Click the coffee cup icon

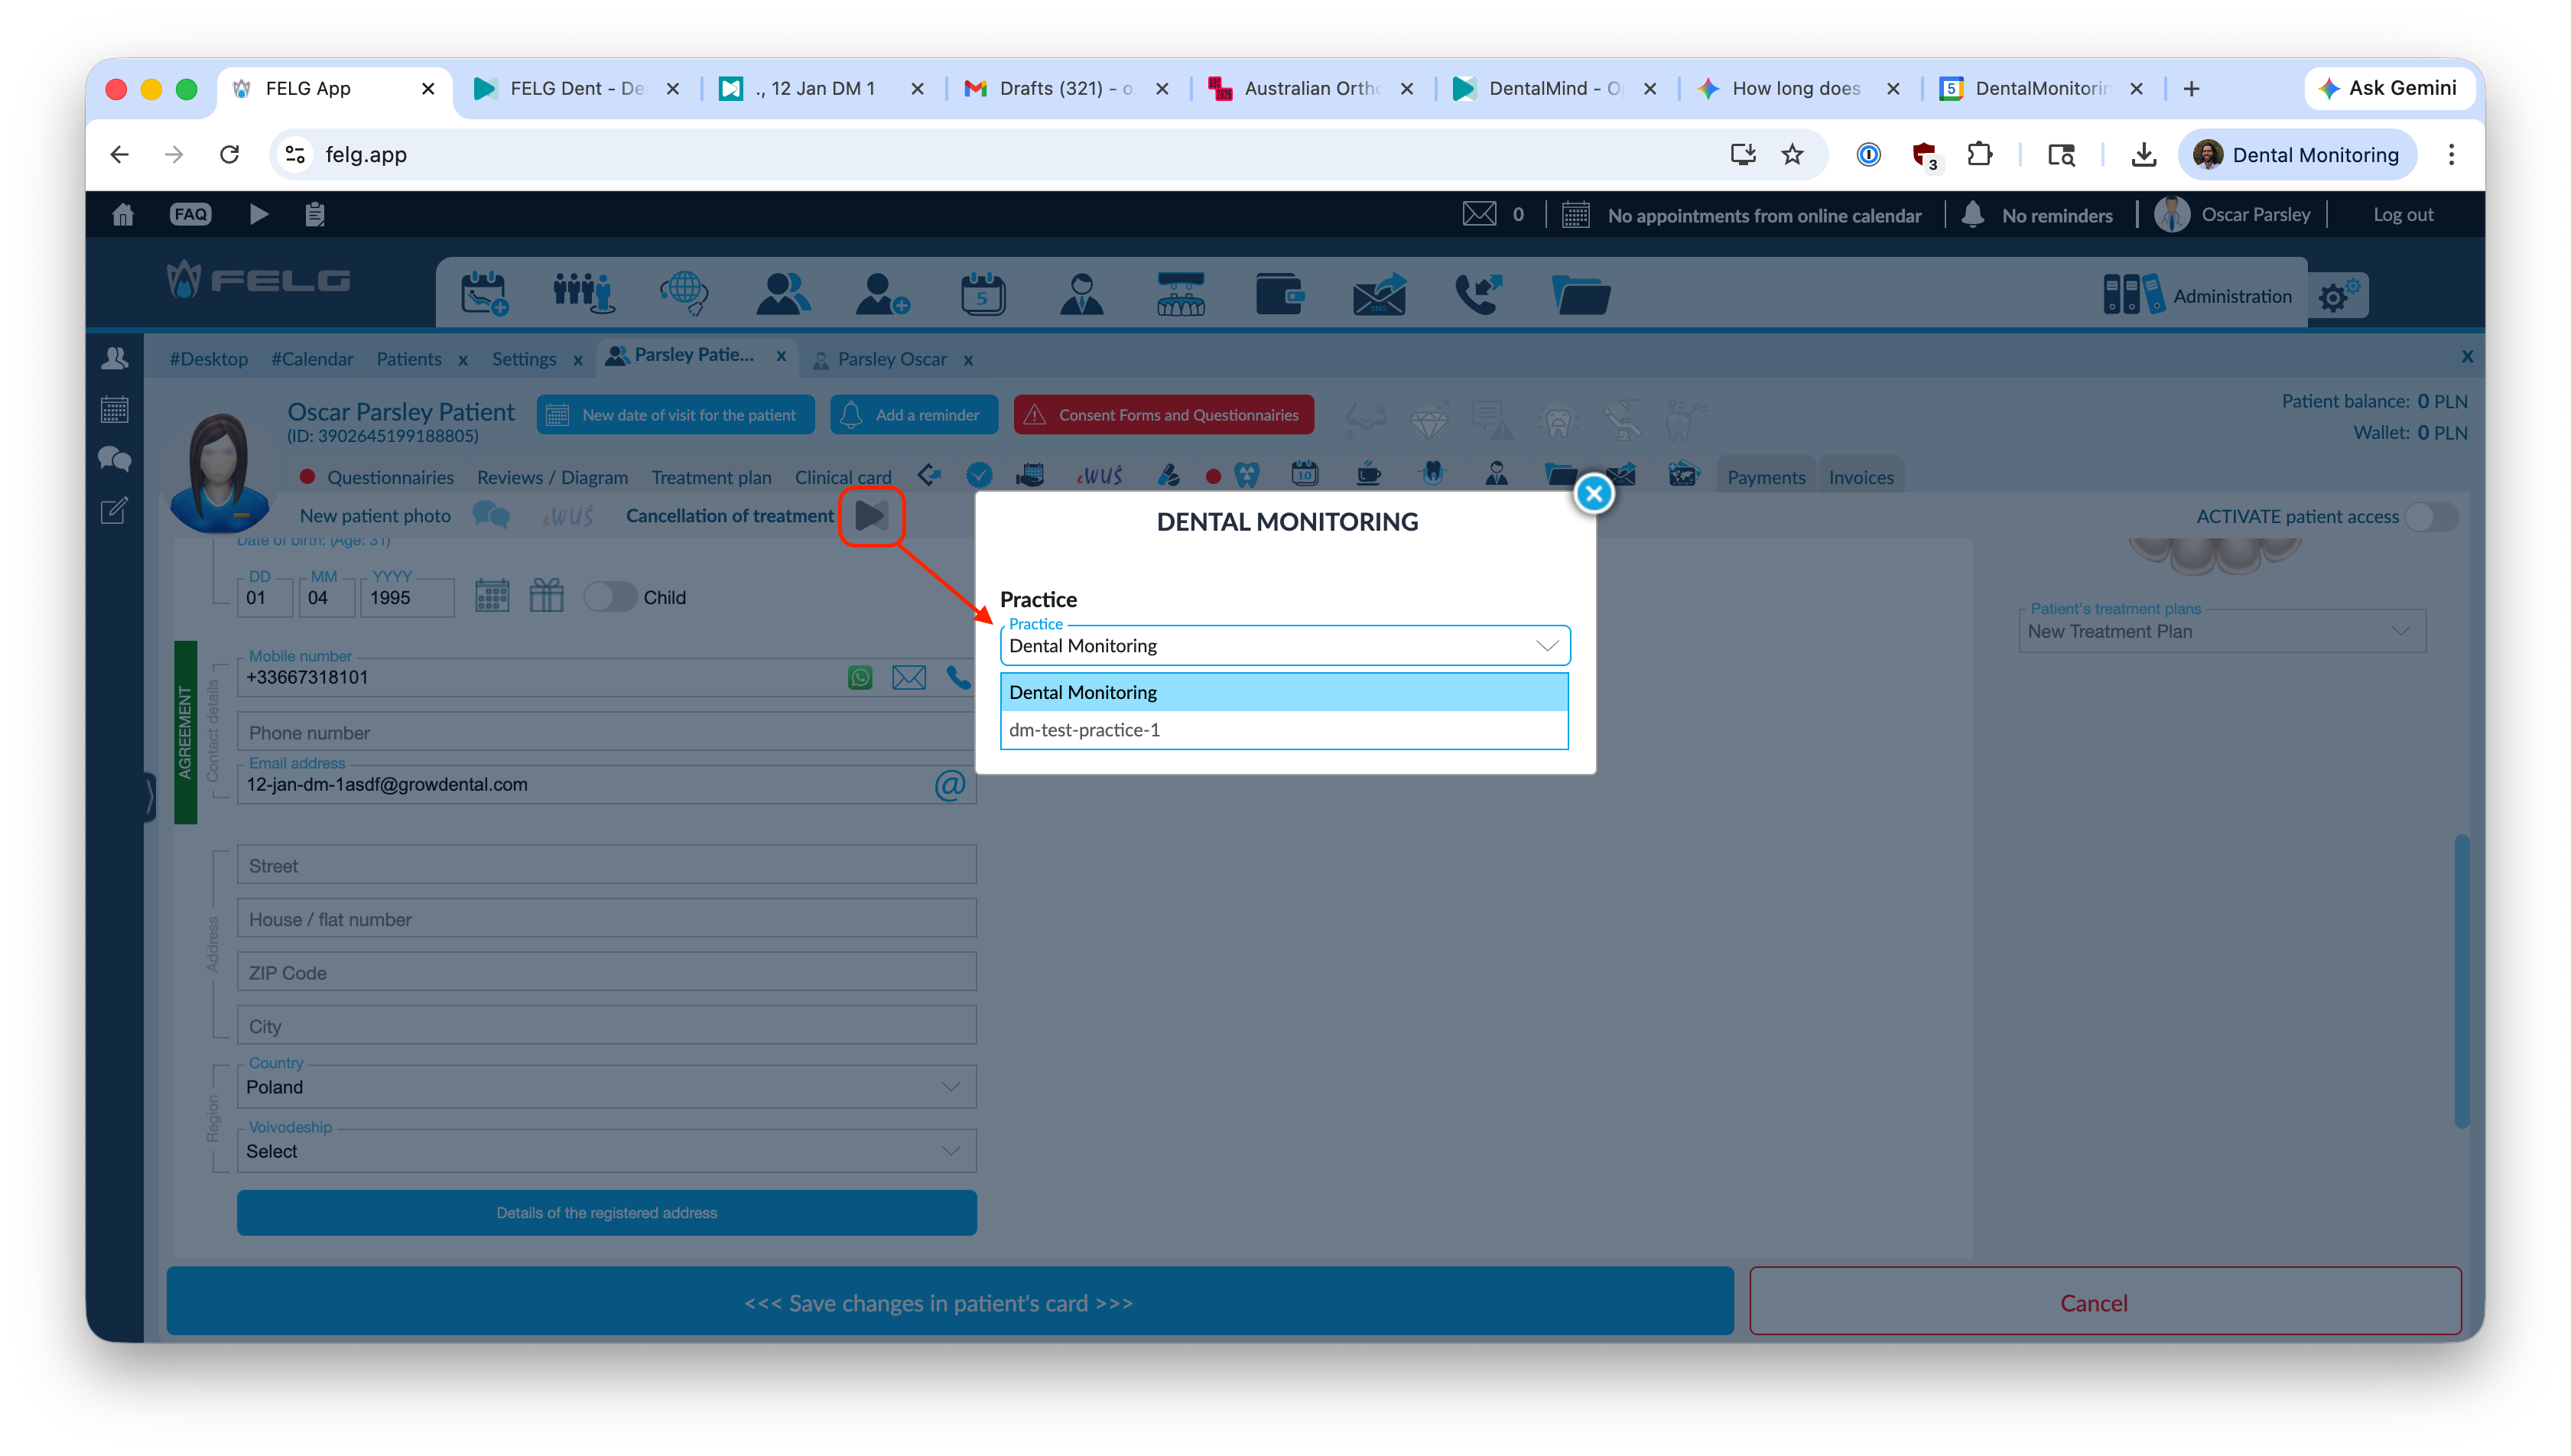(x=1367, y=474)
